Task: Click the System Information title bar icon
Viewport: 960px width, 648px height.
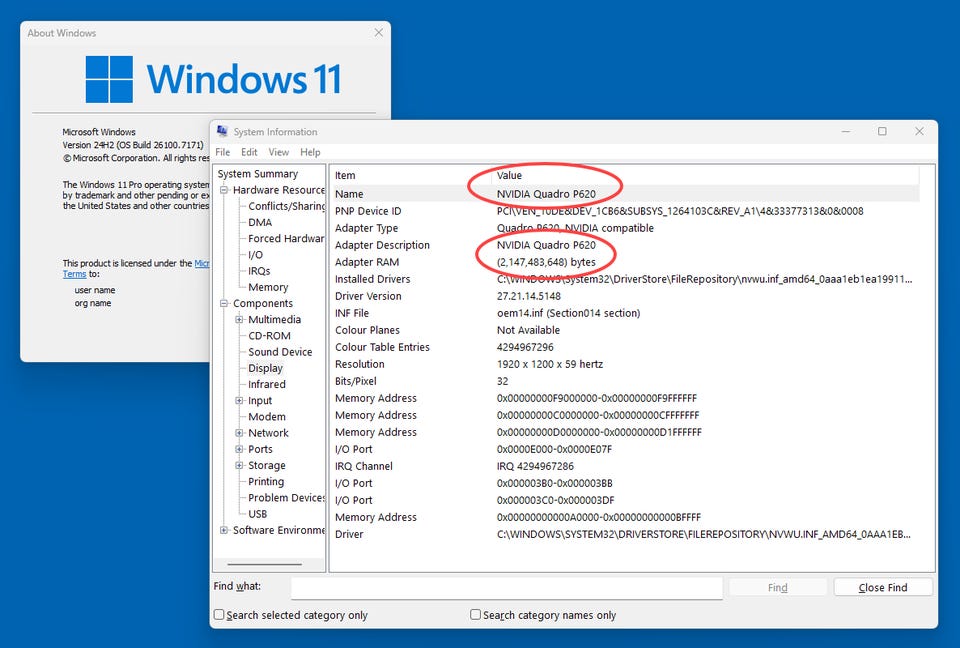Action: coord(222,132)
